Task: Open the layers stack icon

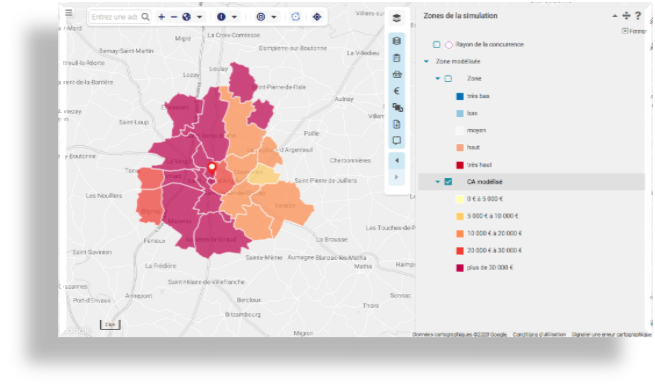Action: pos(396,18)
